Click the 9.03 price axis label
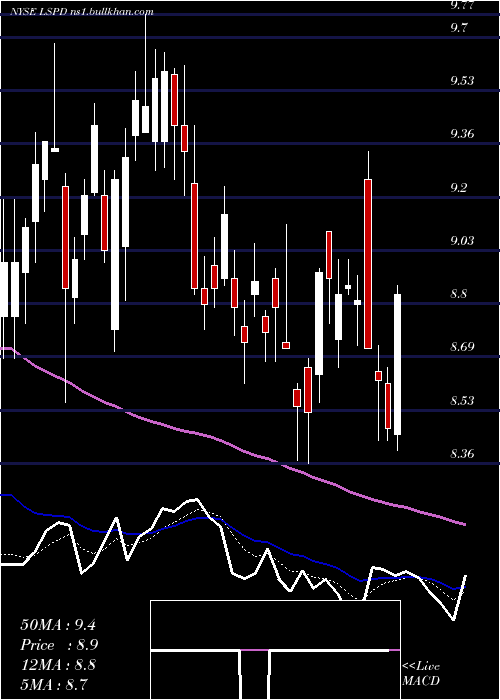Screen dimensions: 500x700 (x=462, y=240)
